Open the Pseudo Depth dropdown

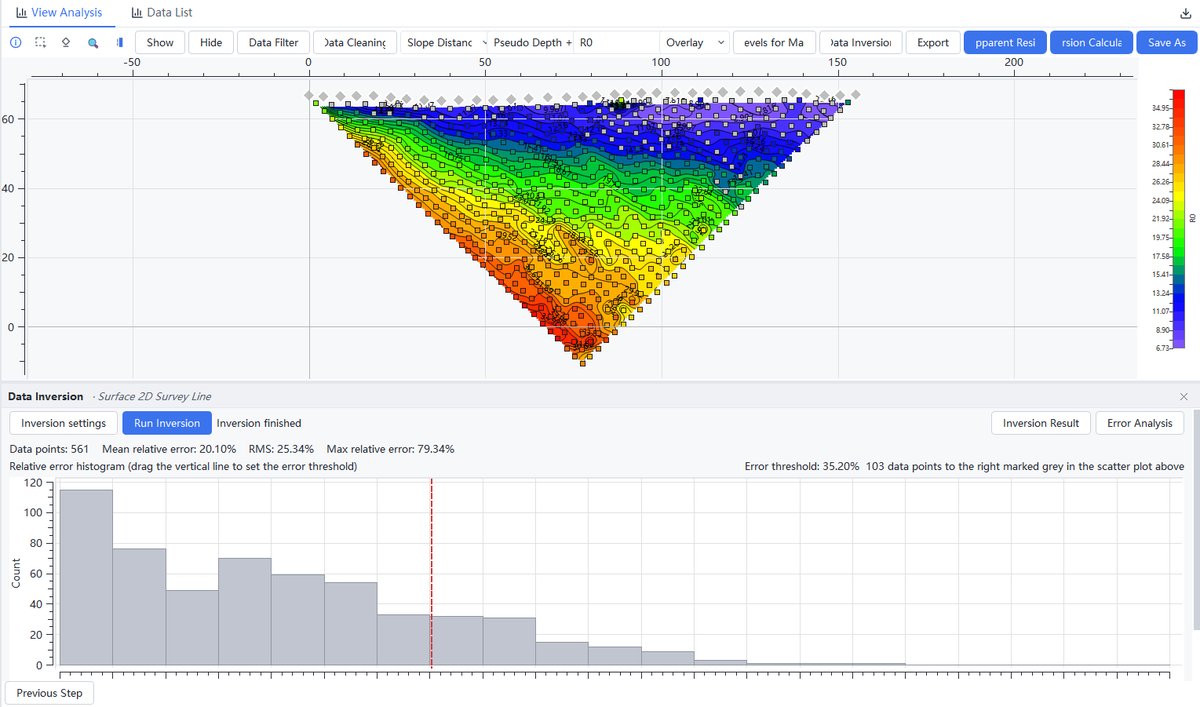(531, 43)
